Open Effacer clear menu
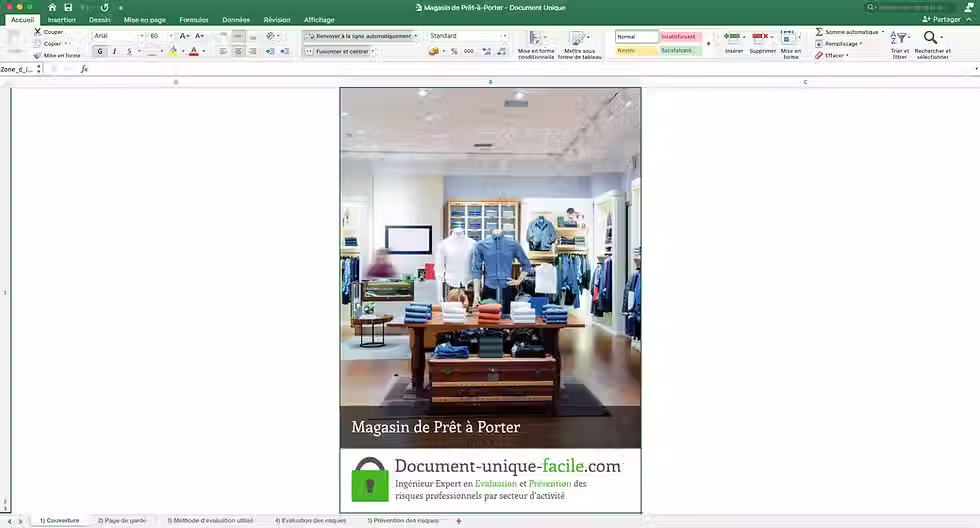This screenshot has height=528, width=980. tap(832, 56)
